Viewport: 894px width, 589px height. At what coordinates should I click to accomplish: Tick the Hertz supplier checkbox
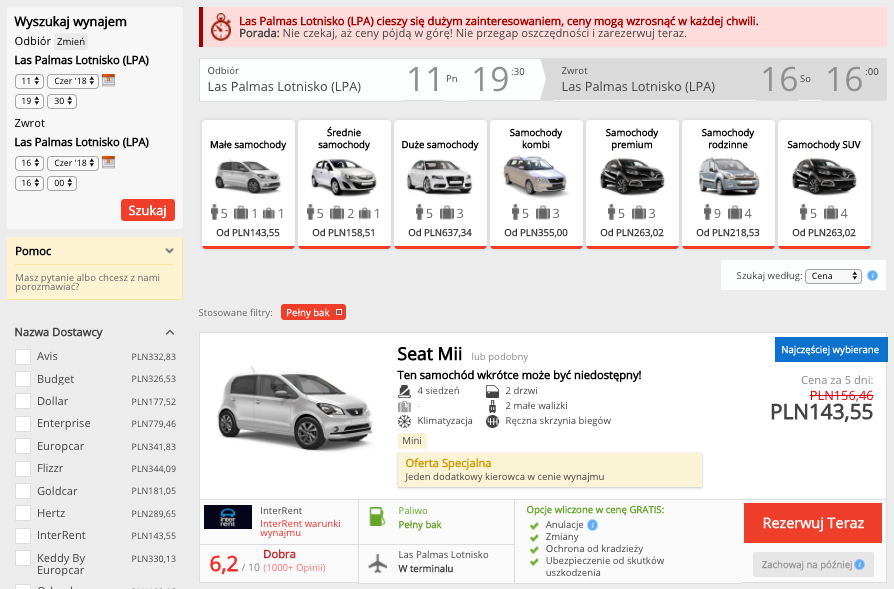click(x=23, y=513)
